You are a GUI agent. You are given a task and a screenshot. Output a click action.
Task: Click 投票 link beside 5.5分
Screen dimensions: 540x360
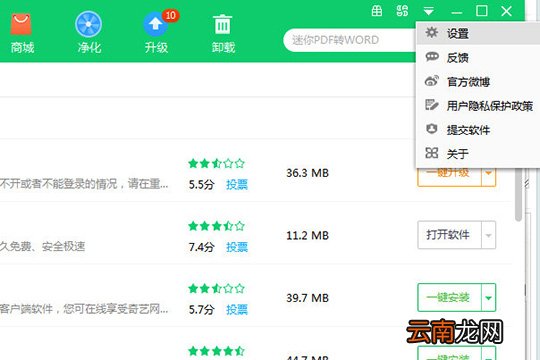pos(237,185)
